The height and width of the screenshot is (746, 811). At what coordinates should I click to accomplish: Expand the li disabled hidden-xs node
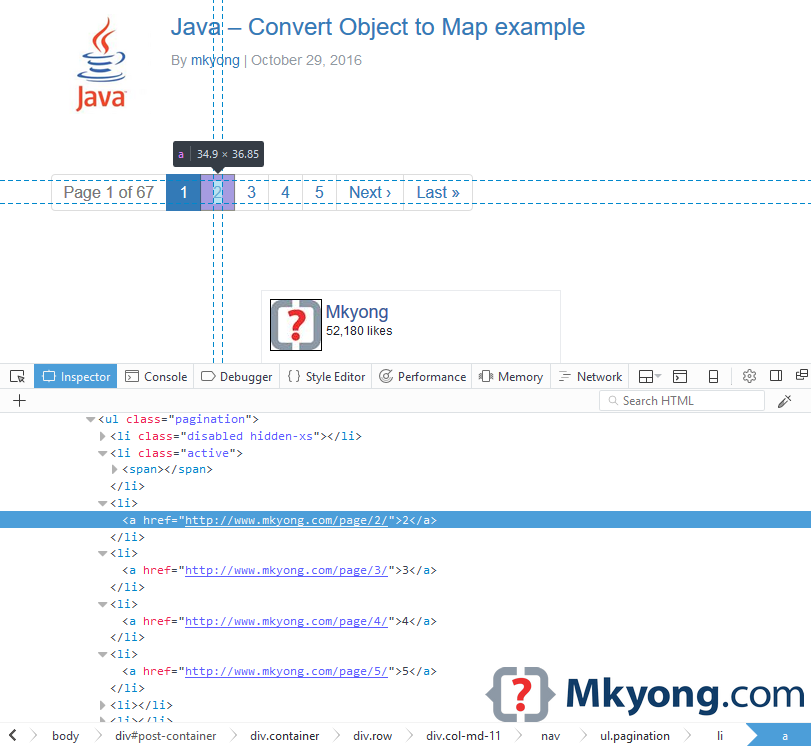pos(102,436)
